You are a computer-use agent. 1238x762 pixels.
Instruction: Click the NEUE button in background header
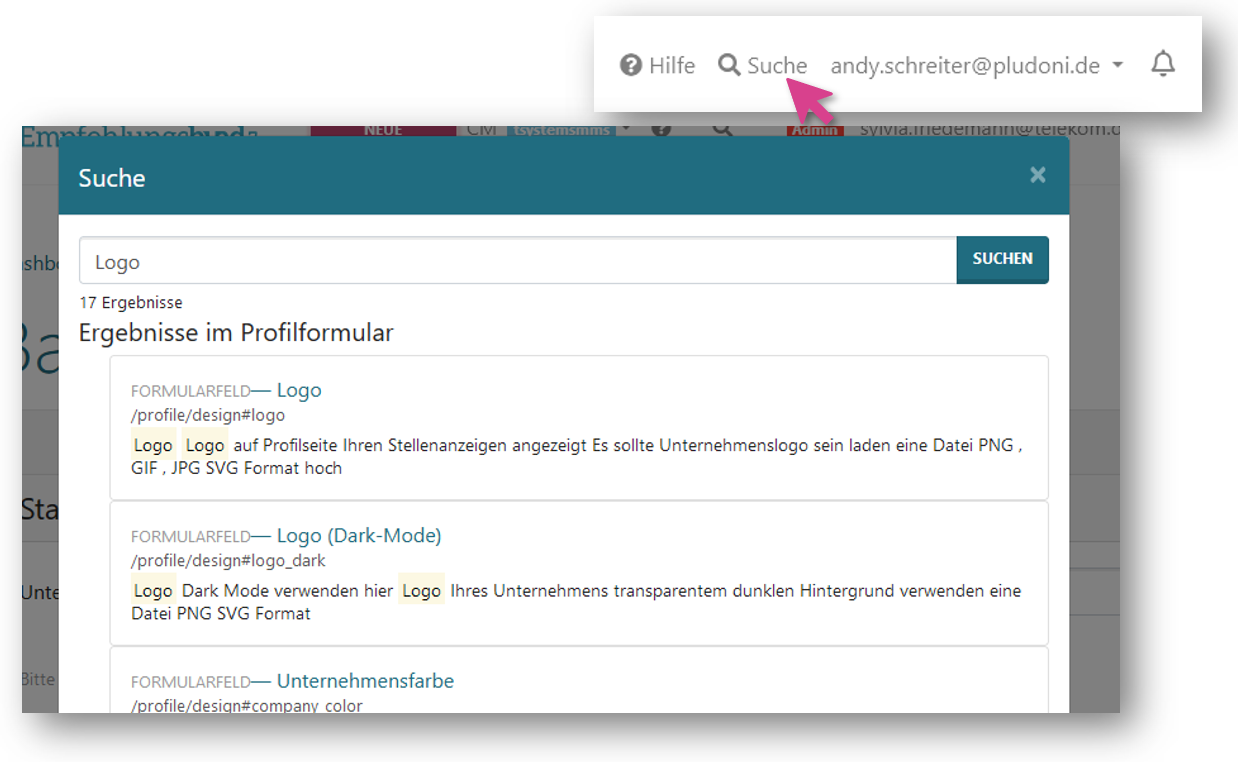383,130
